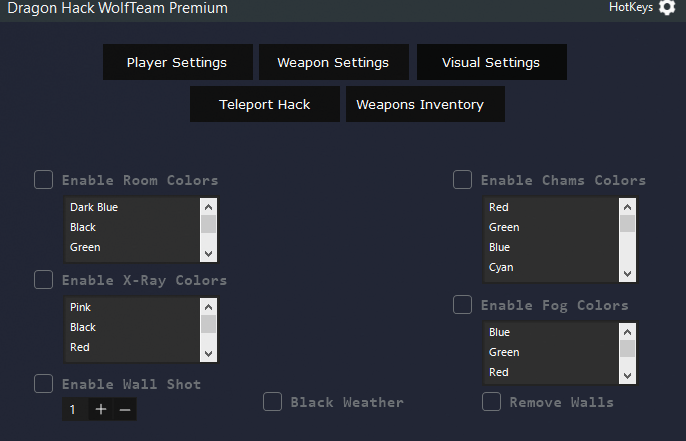Screen dimensions: 686x441
Task: Click Room Colors list scroll up arrow
Action: (x=208, y=206)
